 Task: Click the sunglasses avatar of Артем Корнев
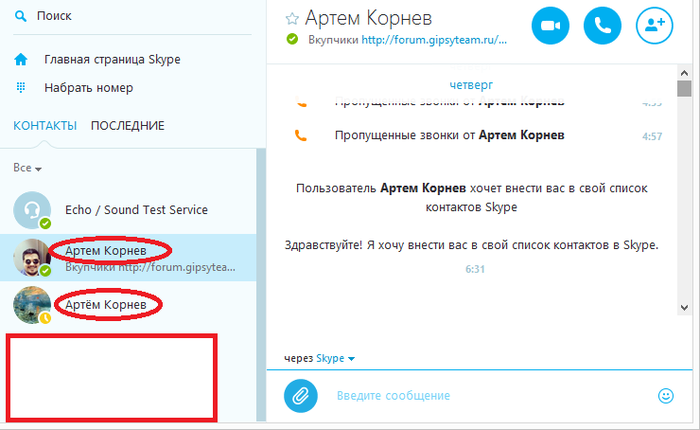[x=32, y=257]
